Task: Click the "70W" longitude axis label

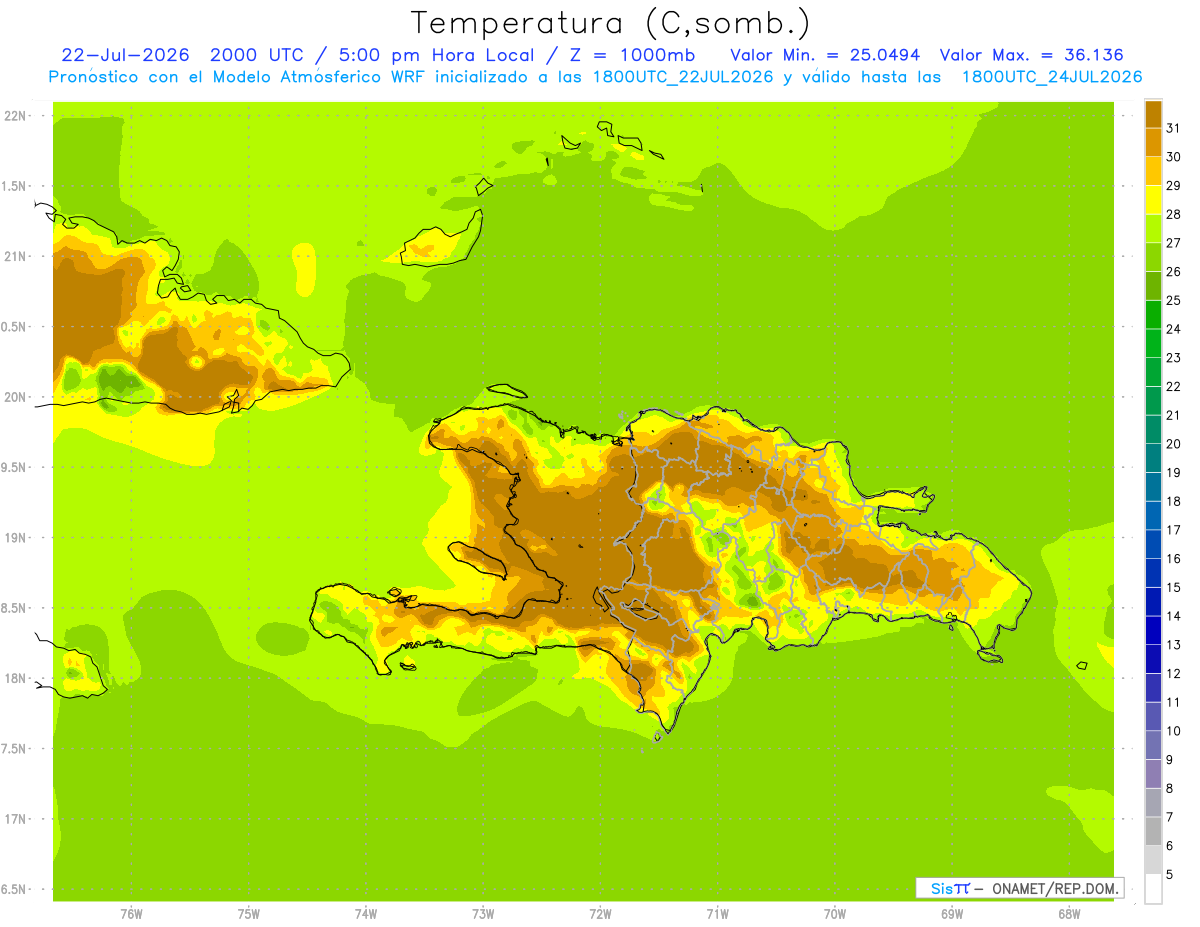Action: pos(835,914)
